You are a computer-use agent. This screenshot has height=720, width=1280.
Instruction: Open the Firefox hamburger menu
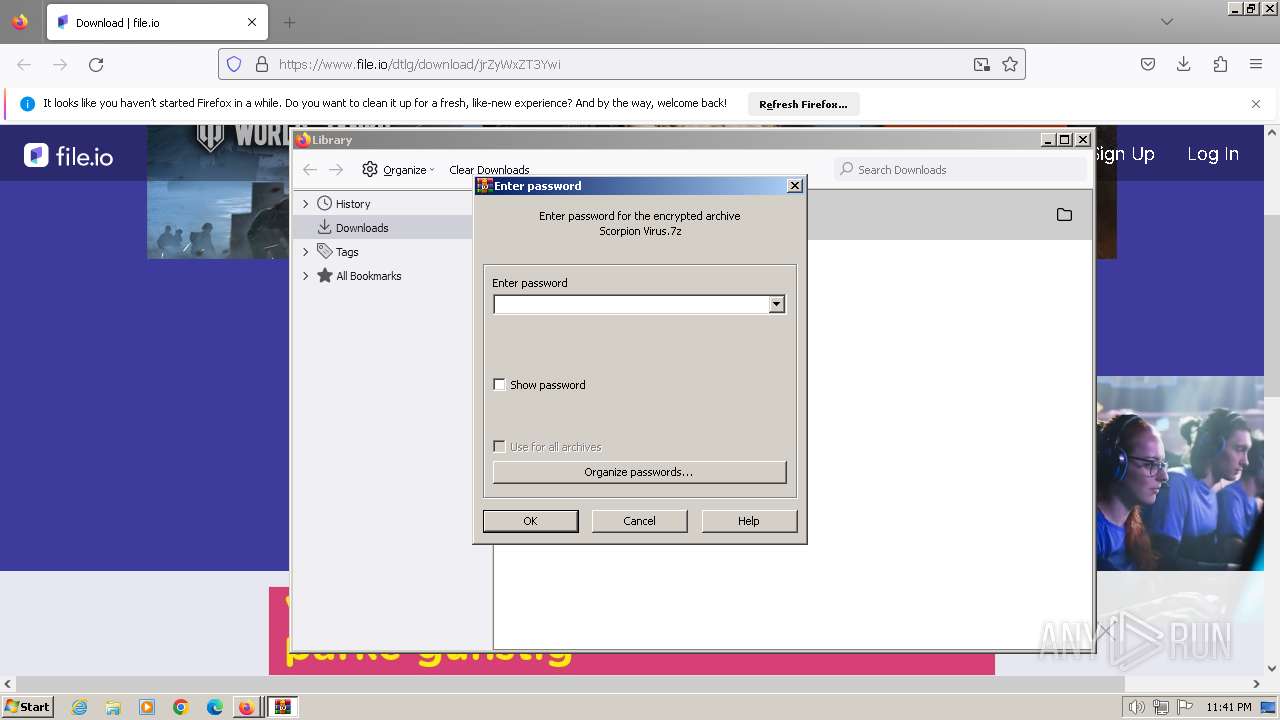pos(1256,64)
